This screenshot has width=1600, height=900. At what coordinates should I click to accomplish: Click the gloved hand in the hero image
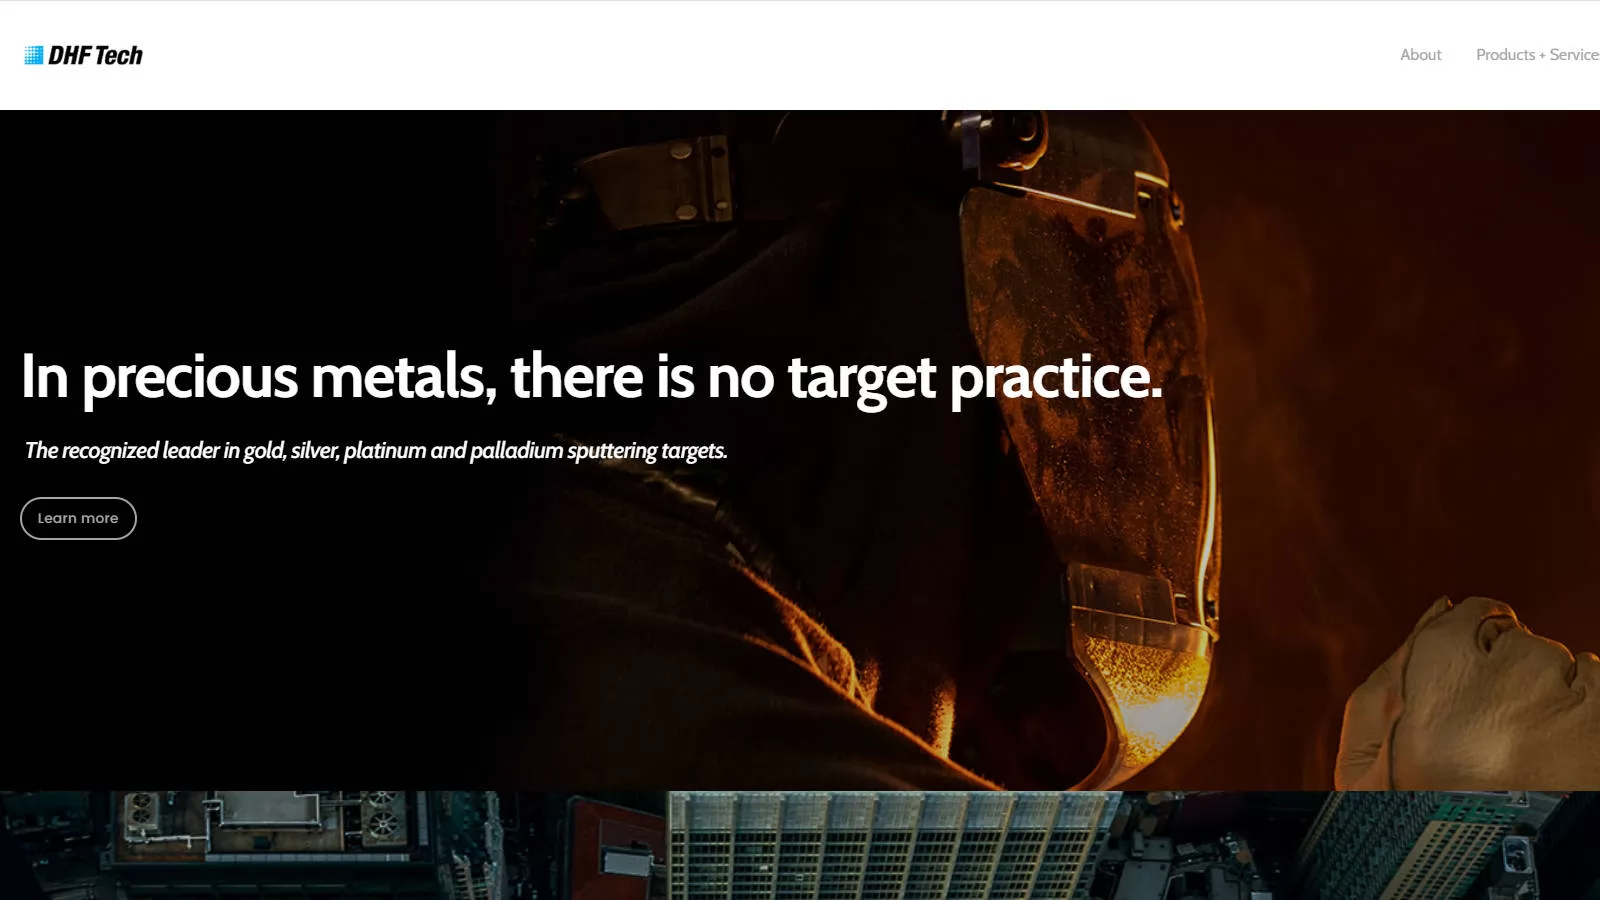pos(1470,690)
